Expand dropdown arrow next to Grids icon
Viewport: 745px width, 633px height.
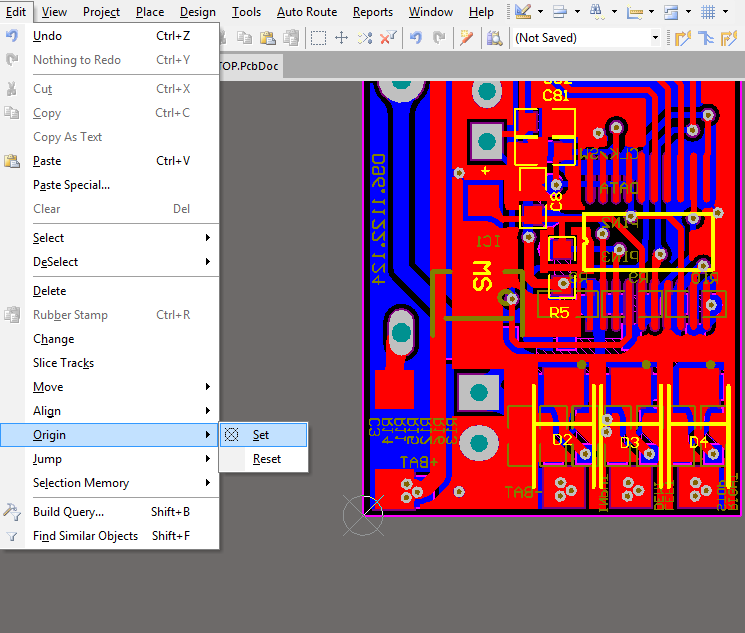point(726,11)
